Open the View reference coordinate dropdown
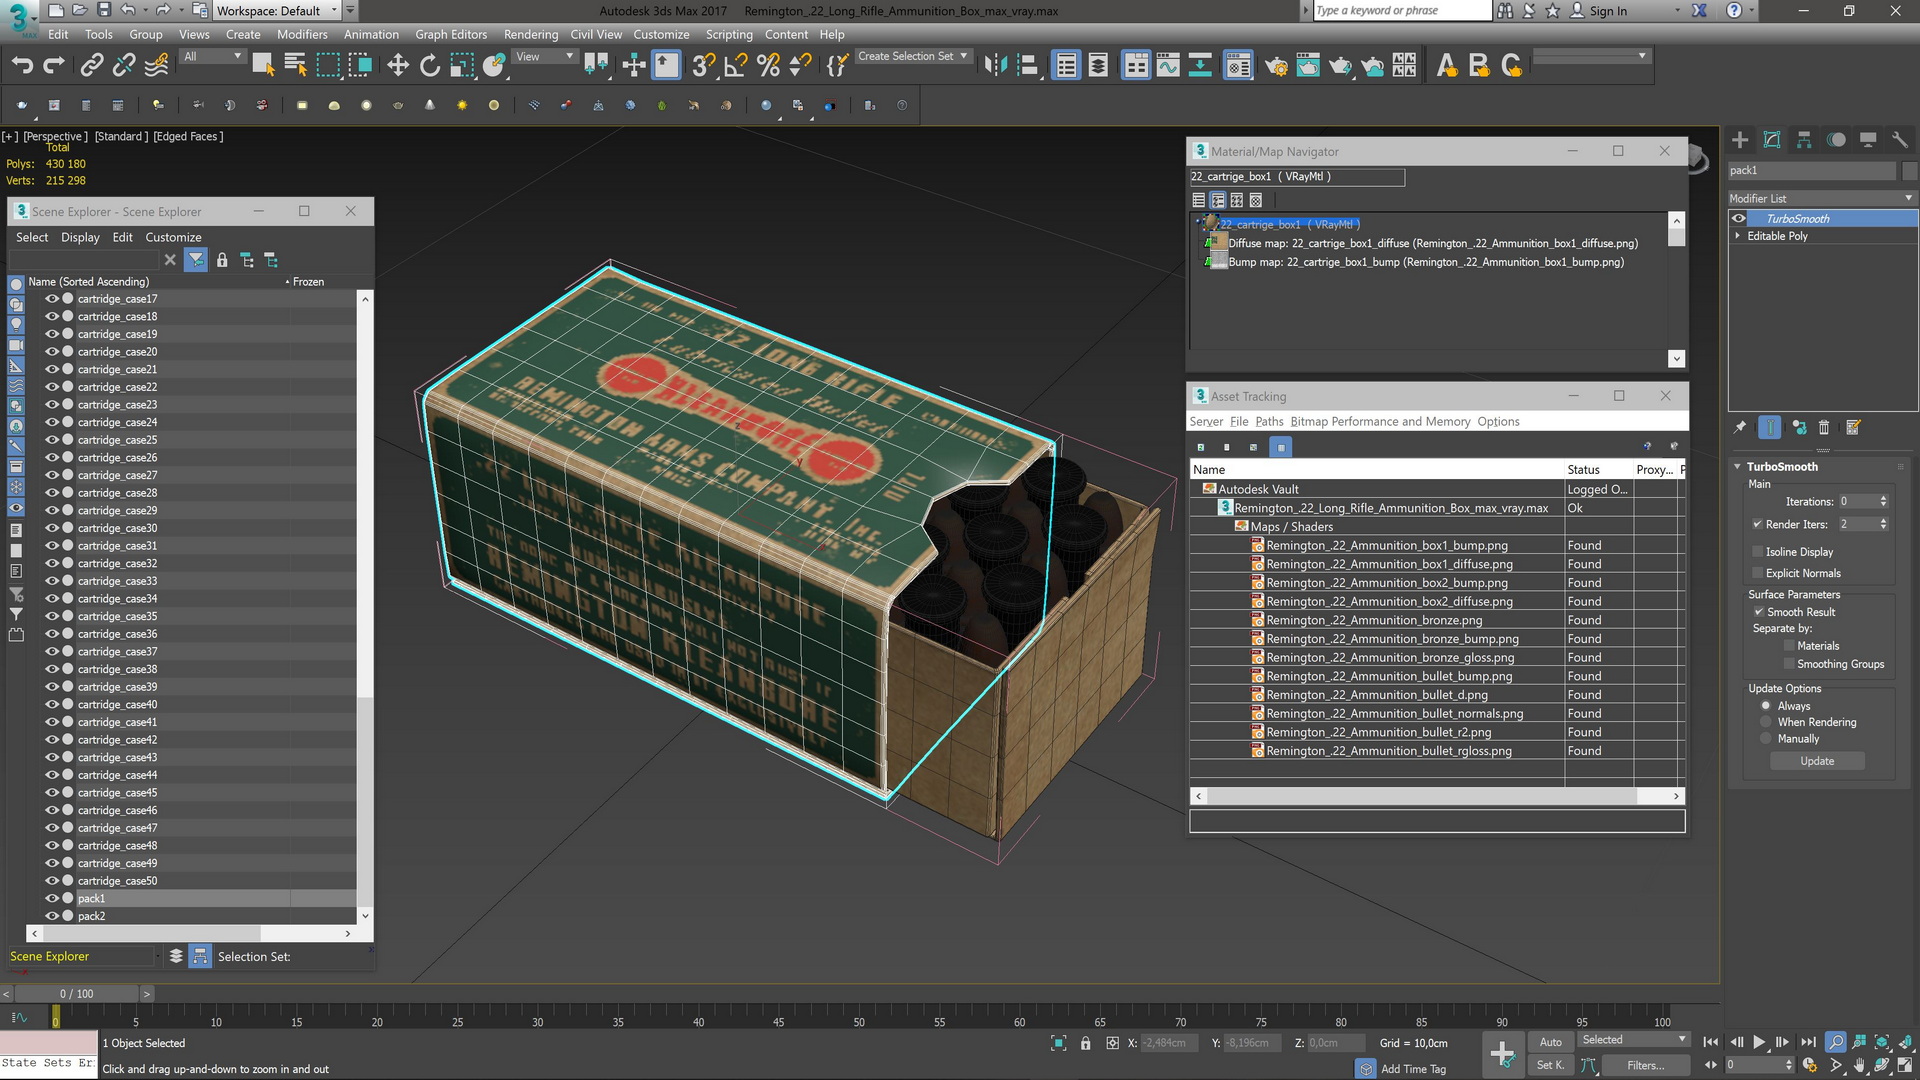The height and width of the screenshot is (1080, 1920). tap(544, 57)
